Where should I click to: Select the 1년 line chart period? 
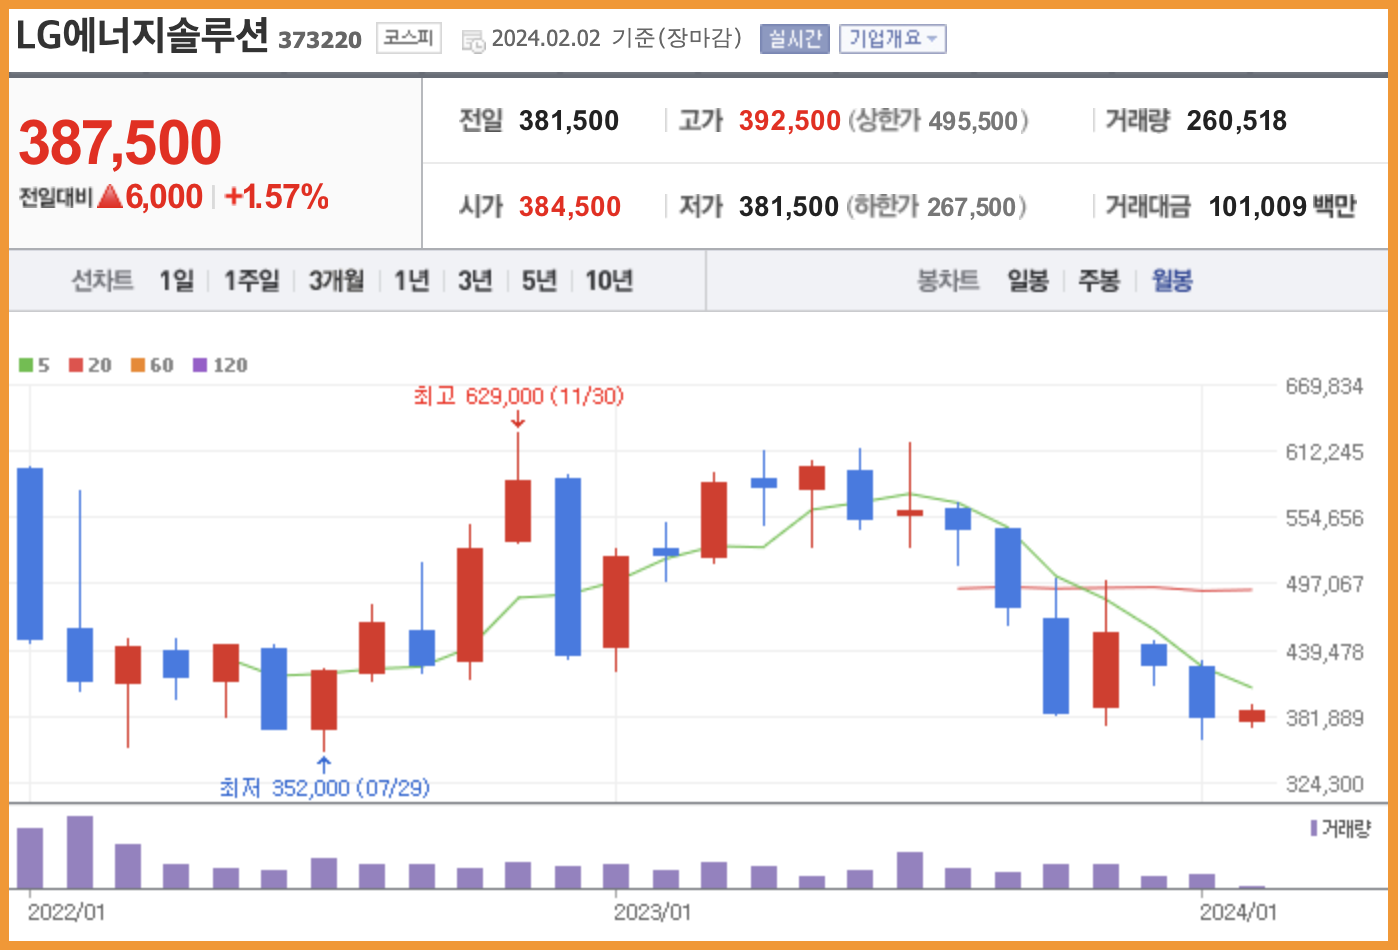coord(411,281)
